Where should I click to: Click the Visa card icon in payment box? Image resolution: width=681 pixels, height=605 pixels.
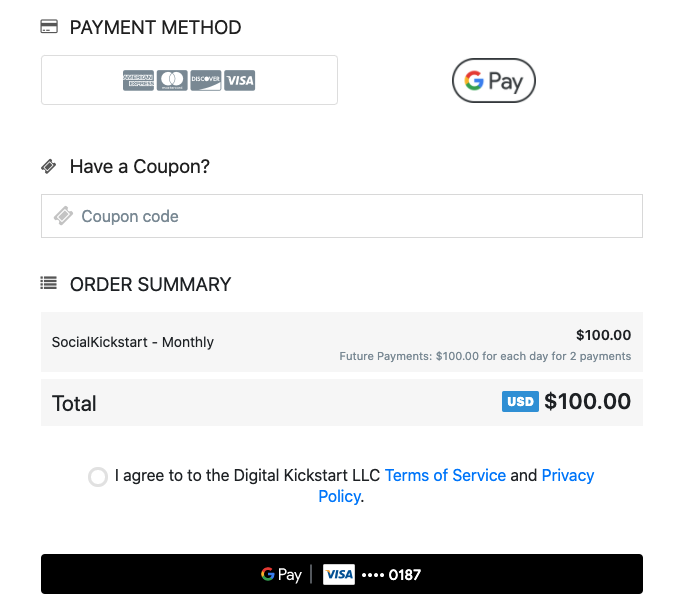(x=240, y=80)
